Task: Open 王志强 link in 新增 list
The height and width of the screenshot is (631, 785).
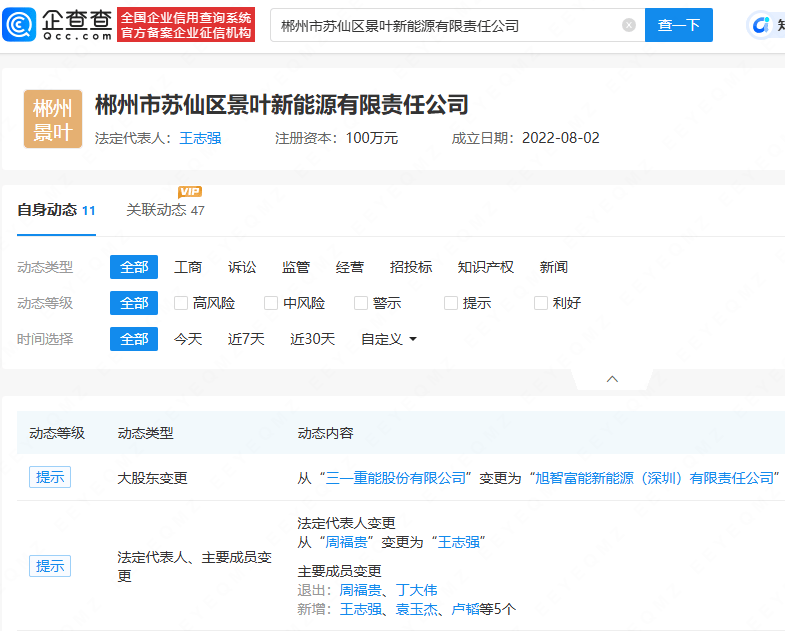Action: click(360, 609)
